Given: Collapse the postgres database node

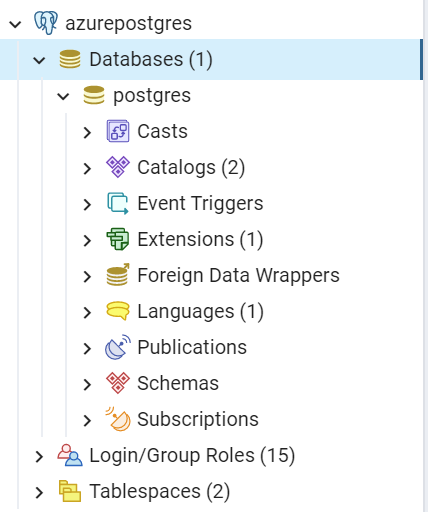Looking at the screenshot, I should point(63,96).
